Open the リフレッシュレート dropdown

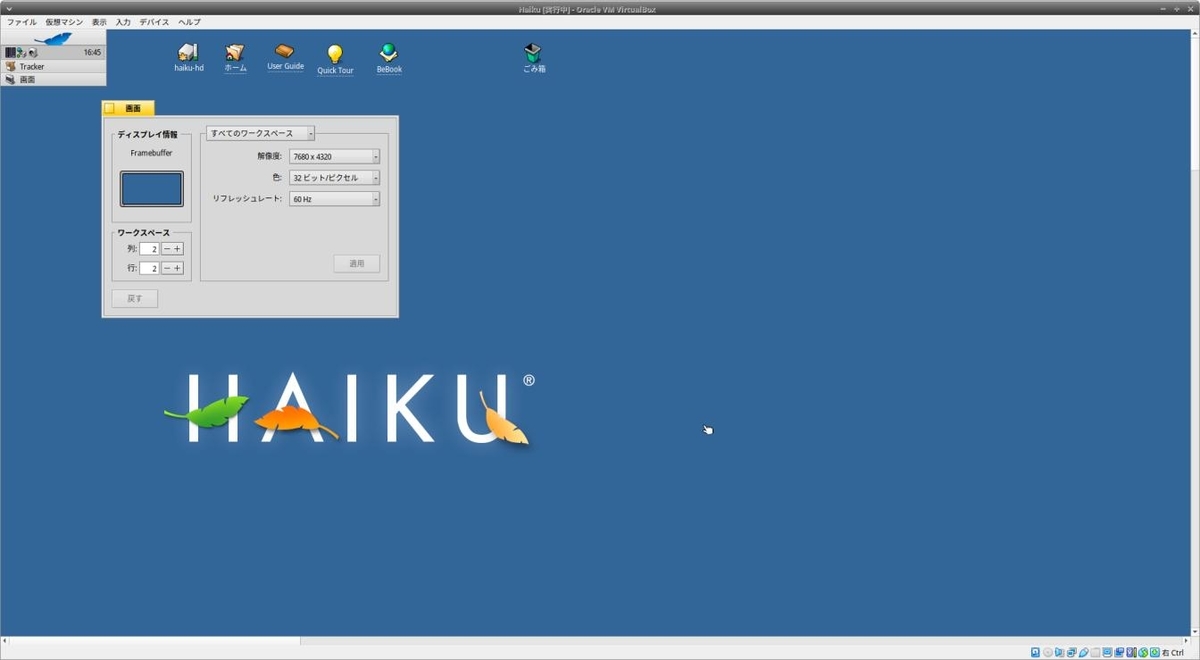[334, 199]
